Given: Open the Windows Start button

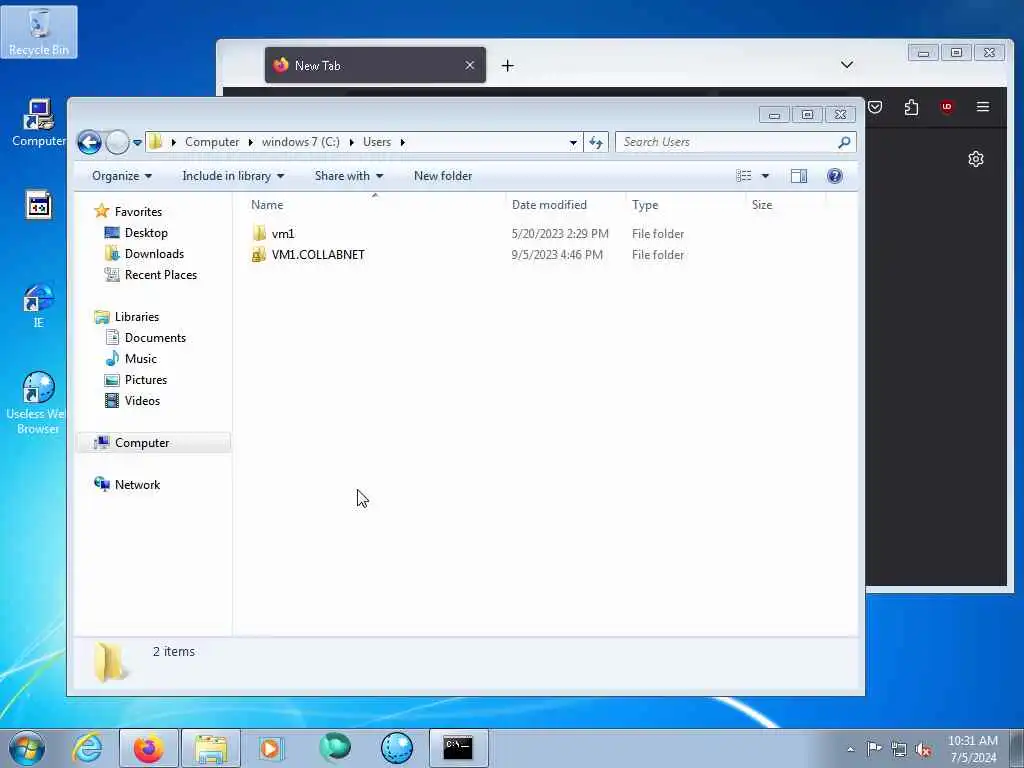Looking at the screenshot, I should click(27, 748).
